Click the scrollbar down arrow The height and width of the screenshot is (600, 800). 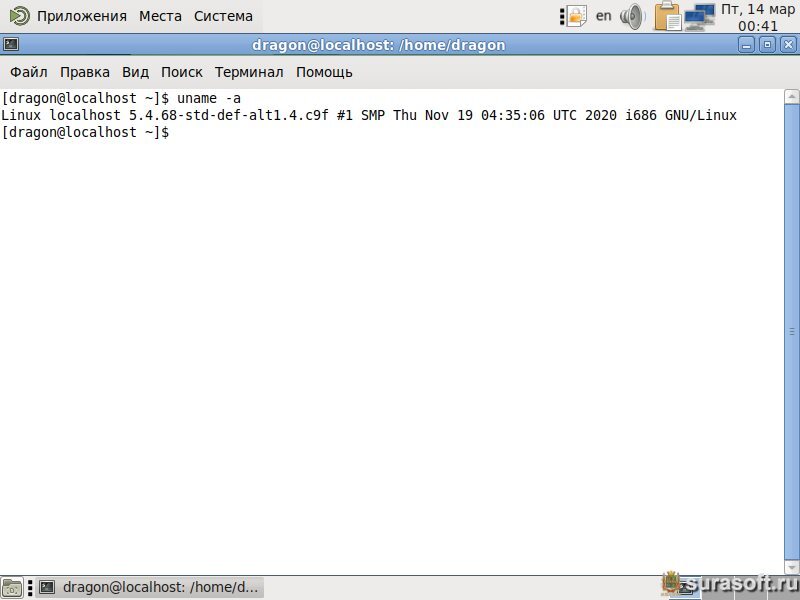[791, 567]
